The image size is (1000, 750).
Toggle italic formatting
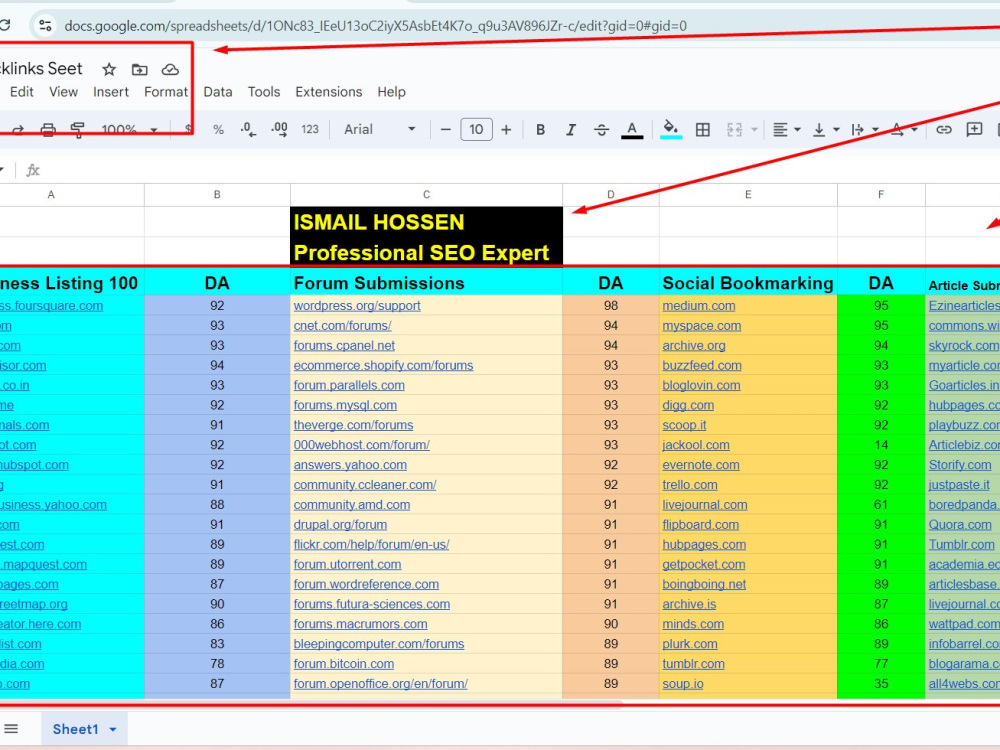[571, 130]
